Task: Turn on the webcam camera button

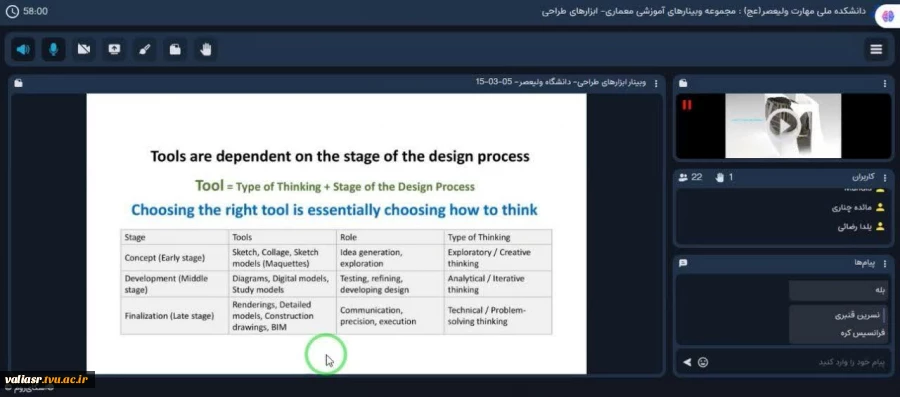Action: tap(84, 49)
